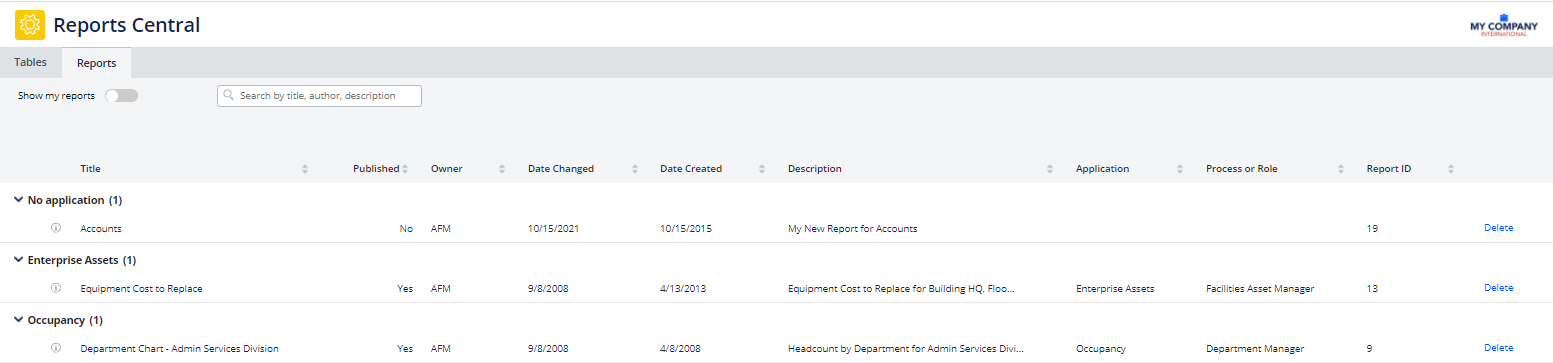Viewport: 1553px width, 363px height.
Task: Sort by Description column arrows
Action: (x=1050, y=169)
